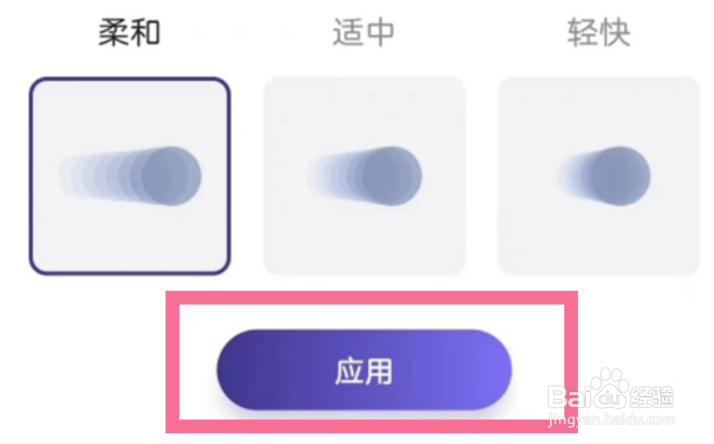Click the faded motion trail in the 柔和 card
Viewport: 714px width, 444px height.
[98, 177]
